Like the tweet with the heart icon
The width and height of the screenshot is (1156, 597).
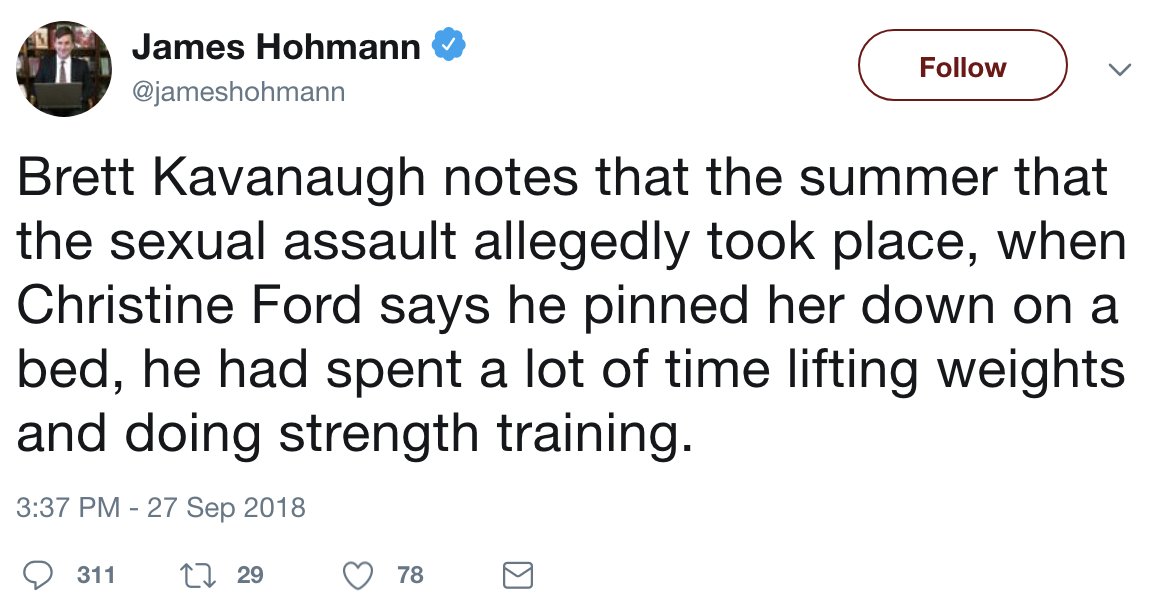359,576
